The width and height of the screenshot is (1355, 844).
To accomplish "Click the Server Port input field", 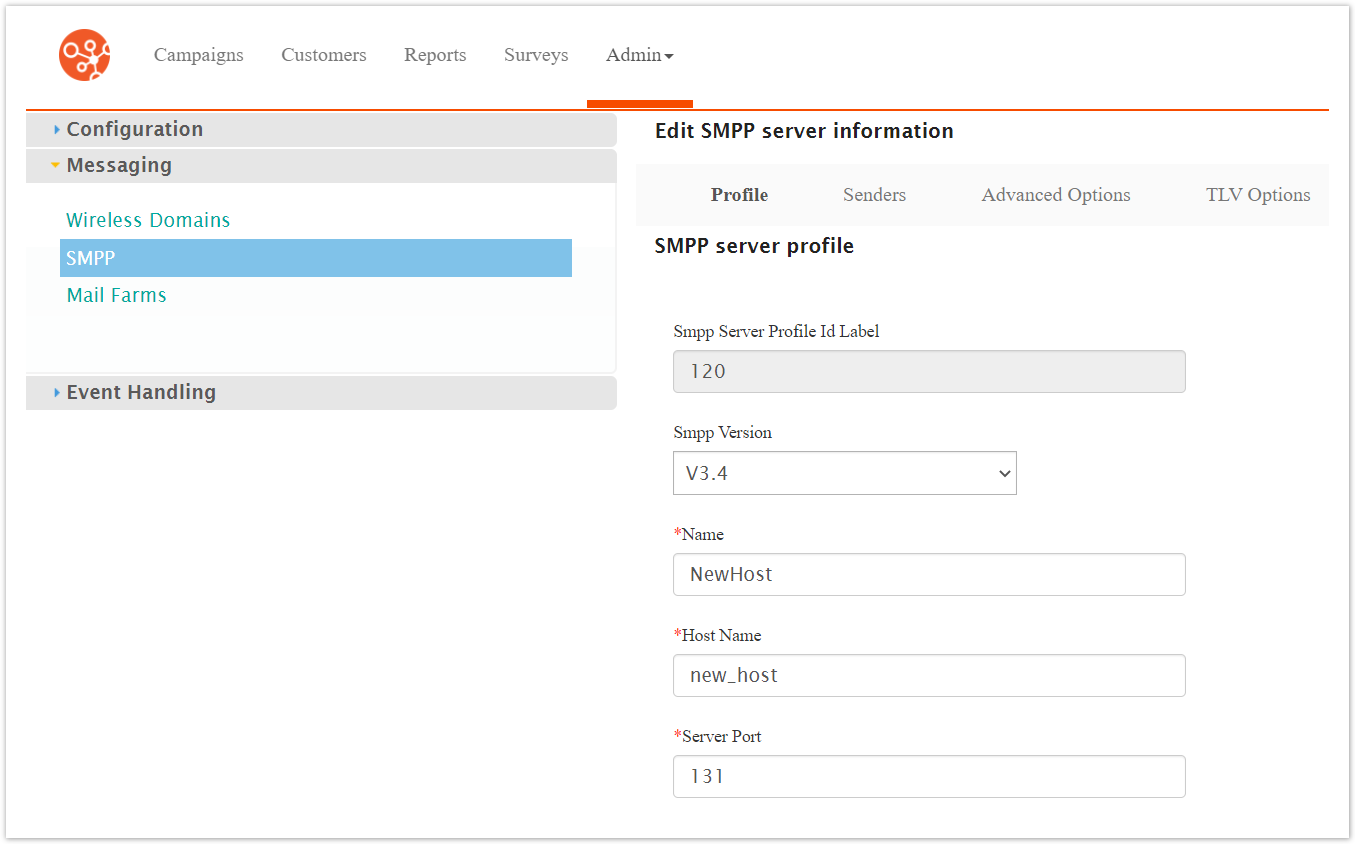I will 929,777.
